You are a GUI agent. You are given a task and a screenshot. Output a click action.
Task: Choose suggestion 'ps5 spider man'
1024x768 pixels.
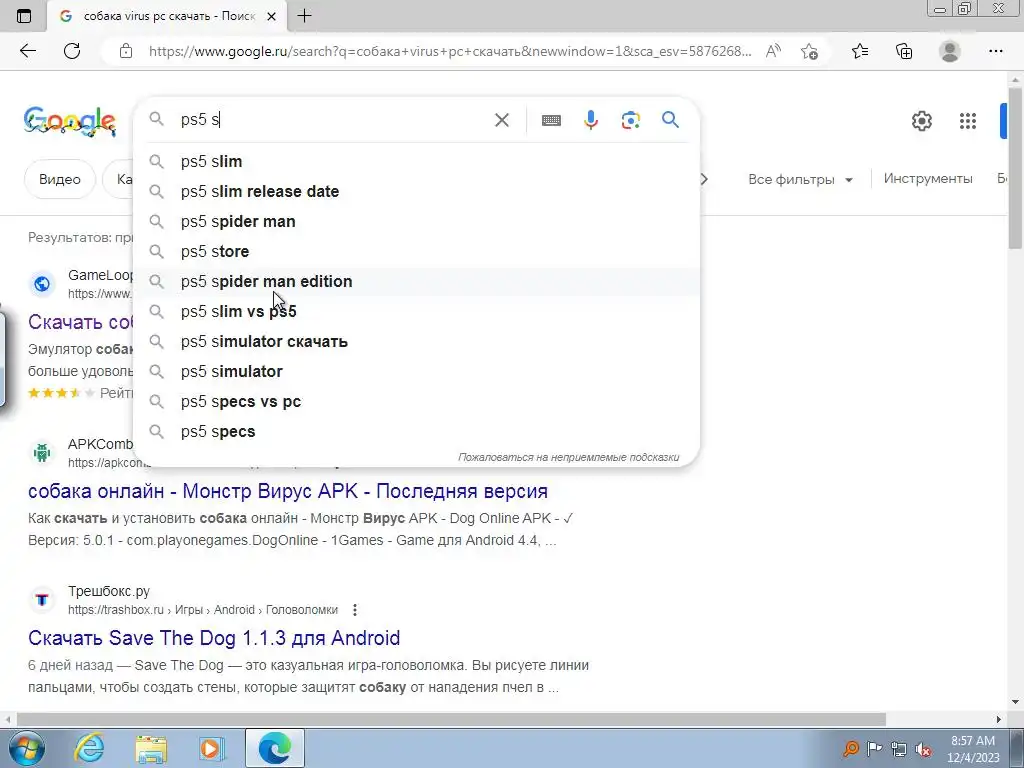point(416,221)
